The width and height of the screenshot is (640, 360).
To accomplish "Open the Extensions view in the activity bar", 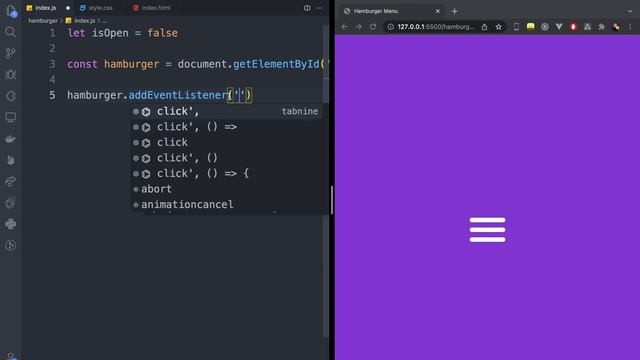I will click(11, 96).
